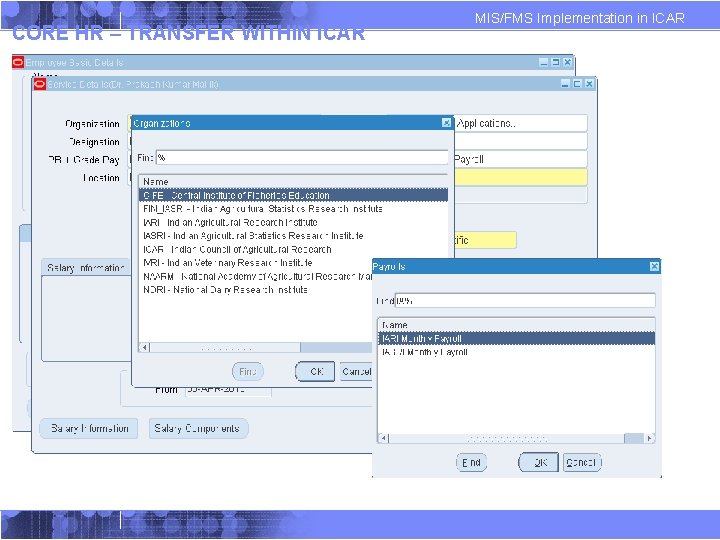
Task: Click right scroll arrow in Payrolls list
Action: tap(649, 438)
